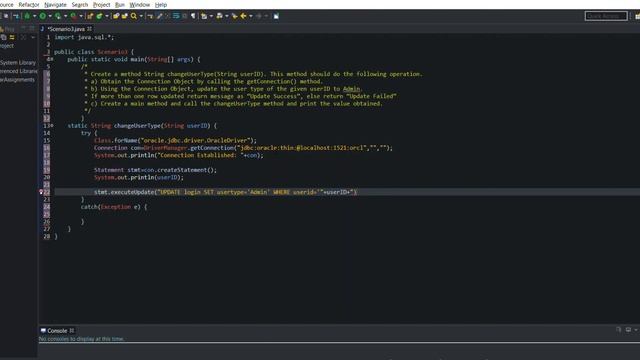Expand the Next Annotation dropdown arrow
Image resolution: width=640 pixels, height=360 pixels.
click(211, 16)
